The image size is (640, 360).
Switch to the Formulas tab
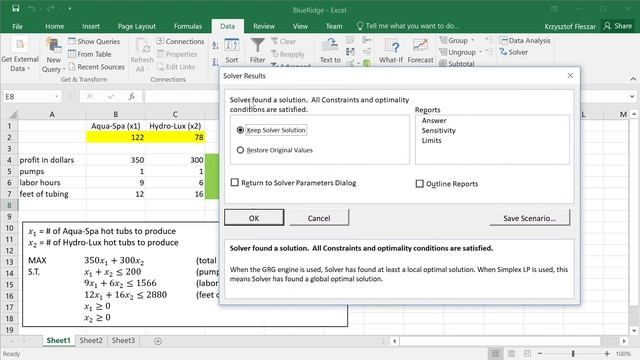(188, 26)
